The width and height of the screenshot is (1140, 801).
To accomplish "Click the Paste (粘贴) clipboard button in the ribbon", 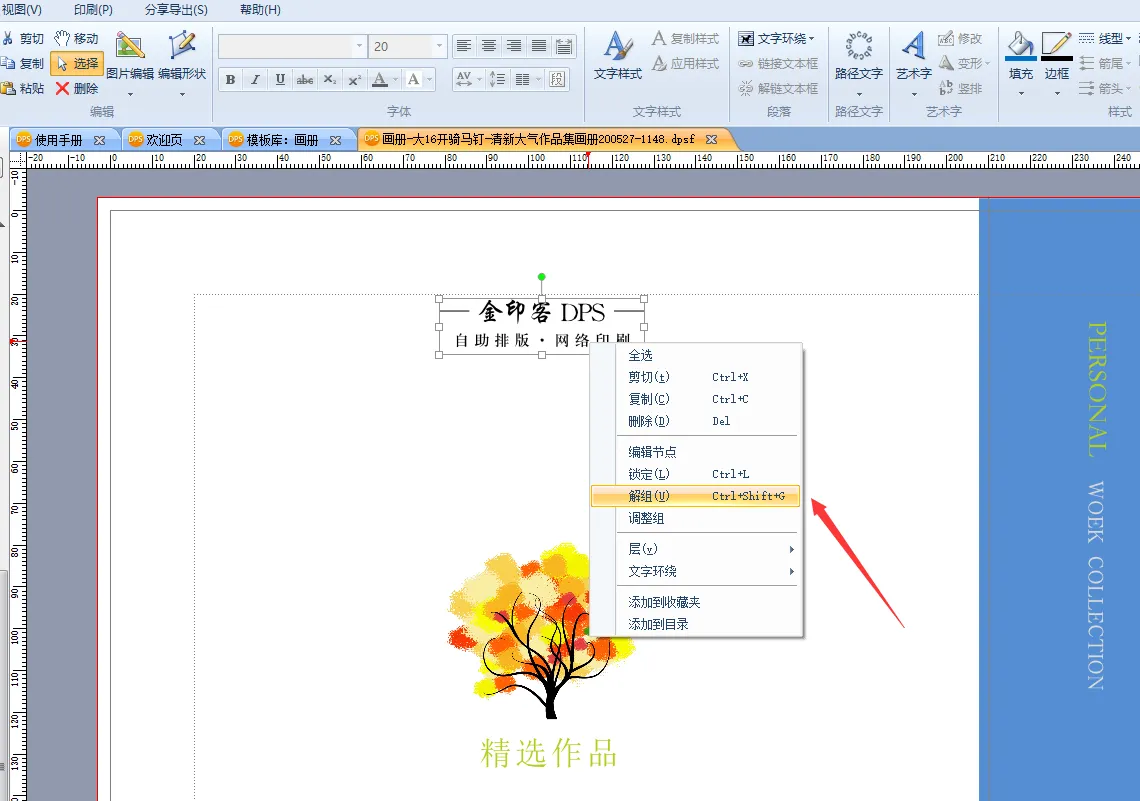I will click(x=23, y=88).
